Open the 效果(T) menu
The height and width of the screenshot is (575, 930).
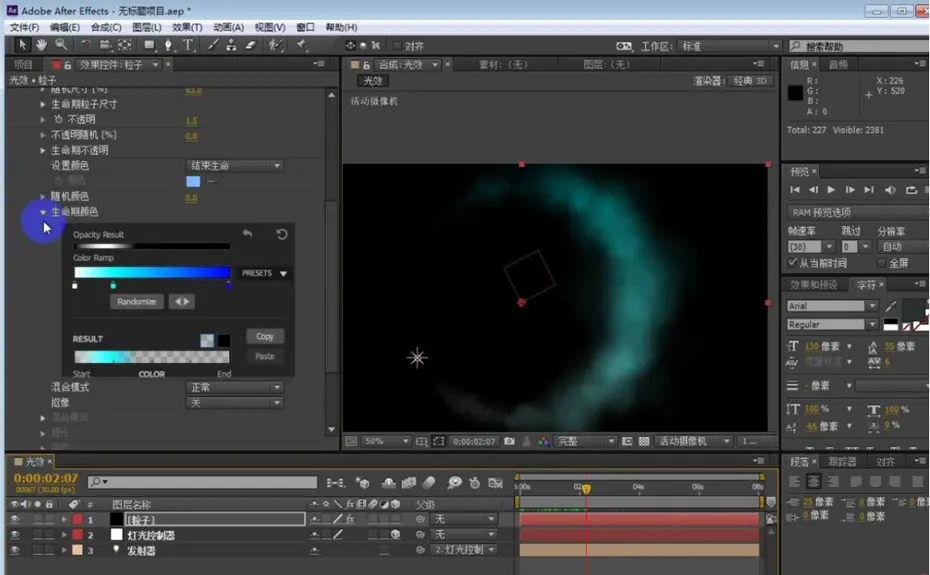click(187, 27)
